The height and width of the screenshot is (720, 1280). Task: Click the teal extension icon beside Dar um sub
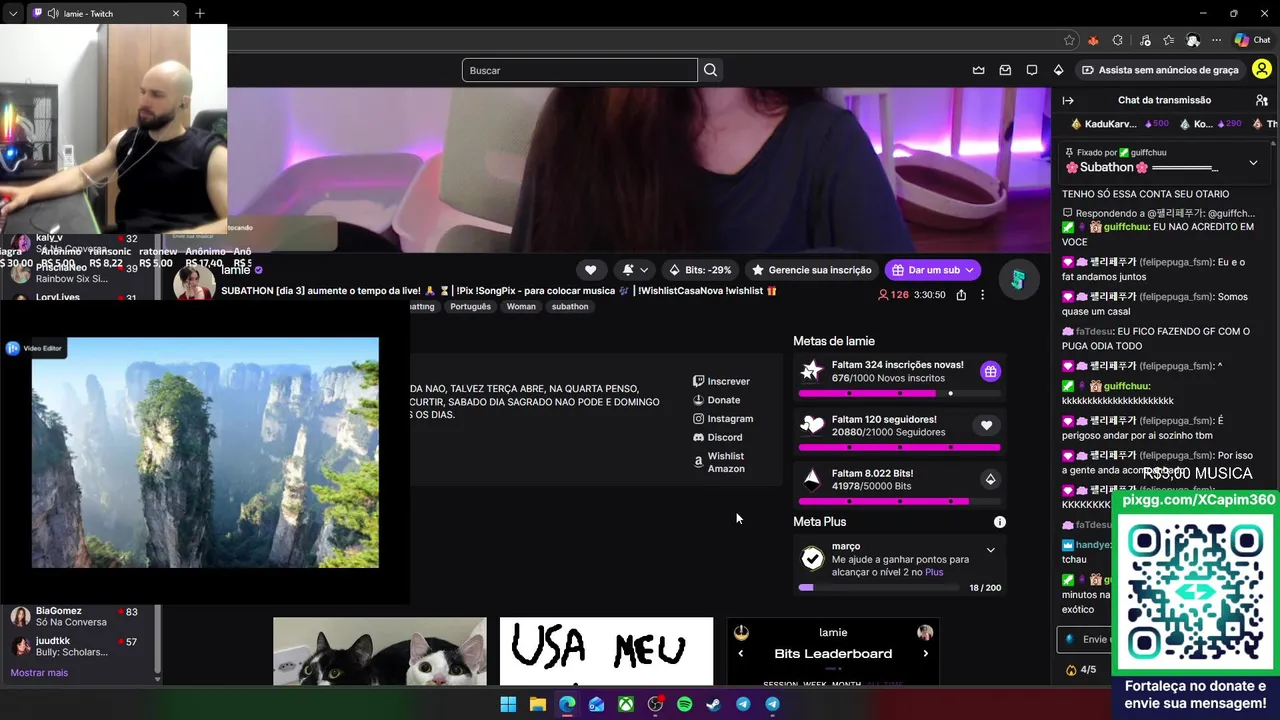pyautogui.click(x=1018, y=280)
